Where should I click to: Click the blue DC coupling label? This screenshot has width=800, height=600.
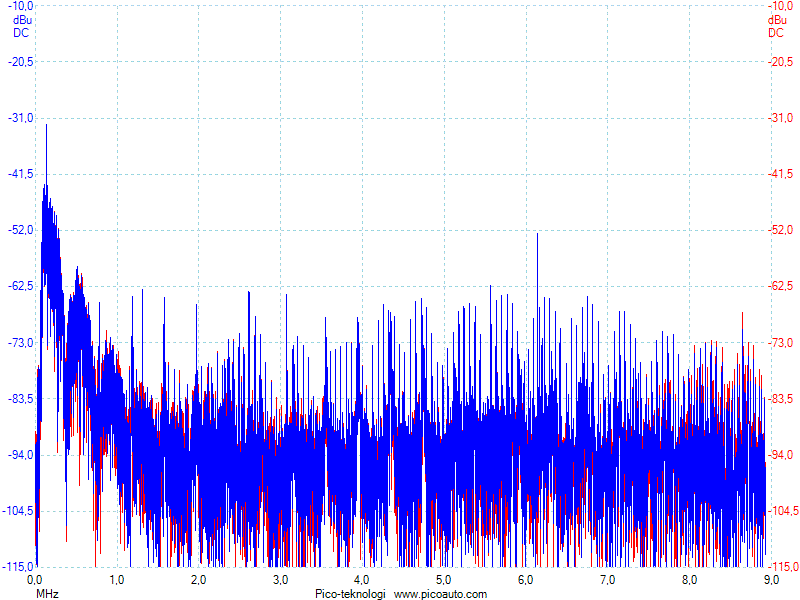coord(21,33)
